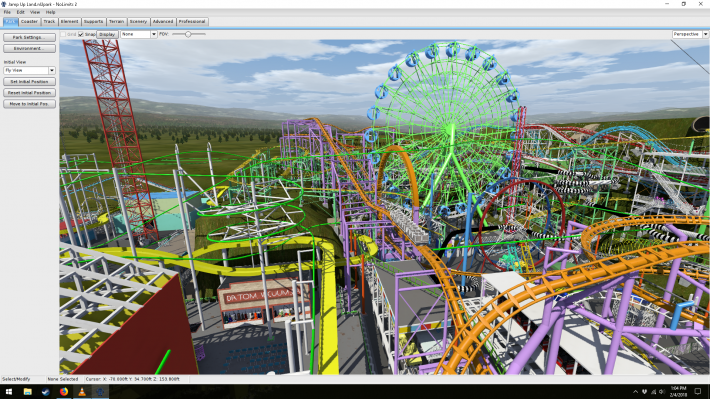This screenshot has height=399, width=710.
Task: Open the View menu
Action: pyautogui.click(x=35, y=12)
